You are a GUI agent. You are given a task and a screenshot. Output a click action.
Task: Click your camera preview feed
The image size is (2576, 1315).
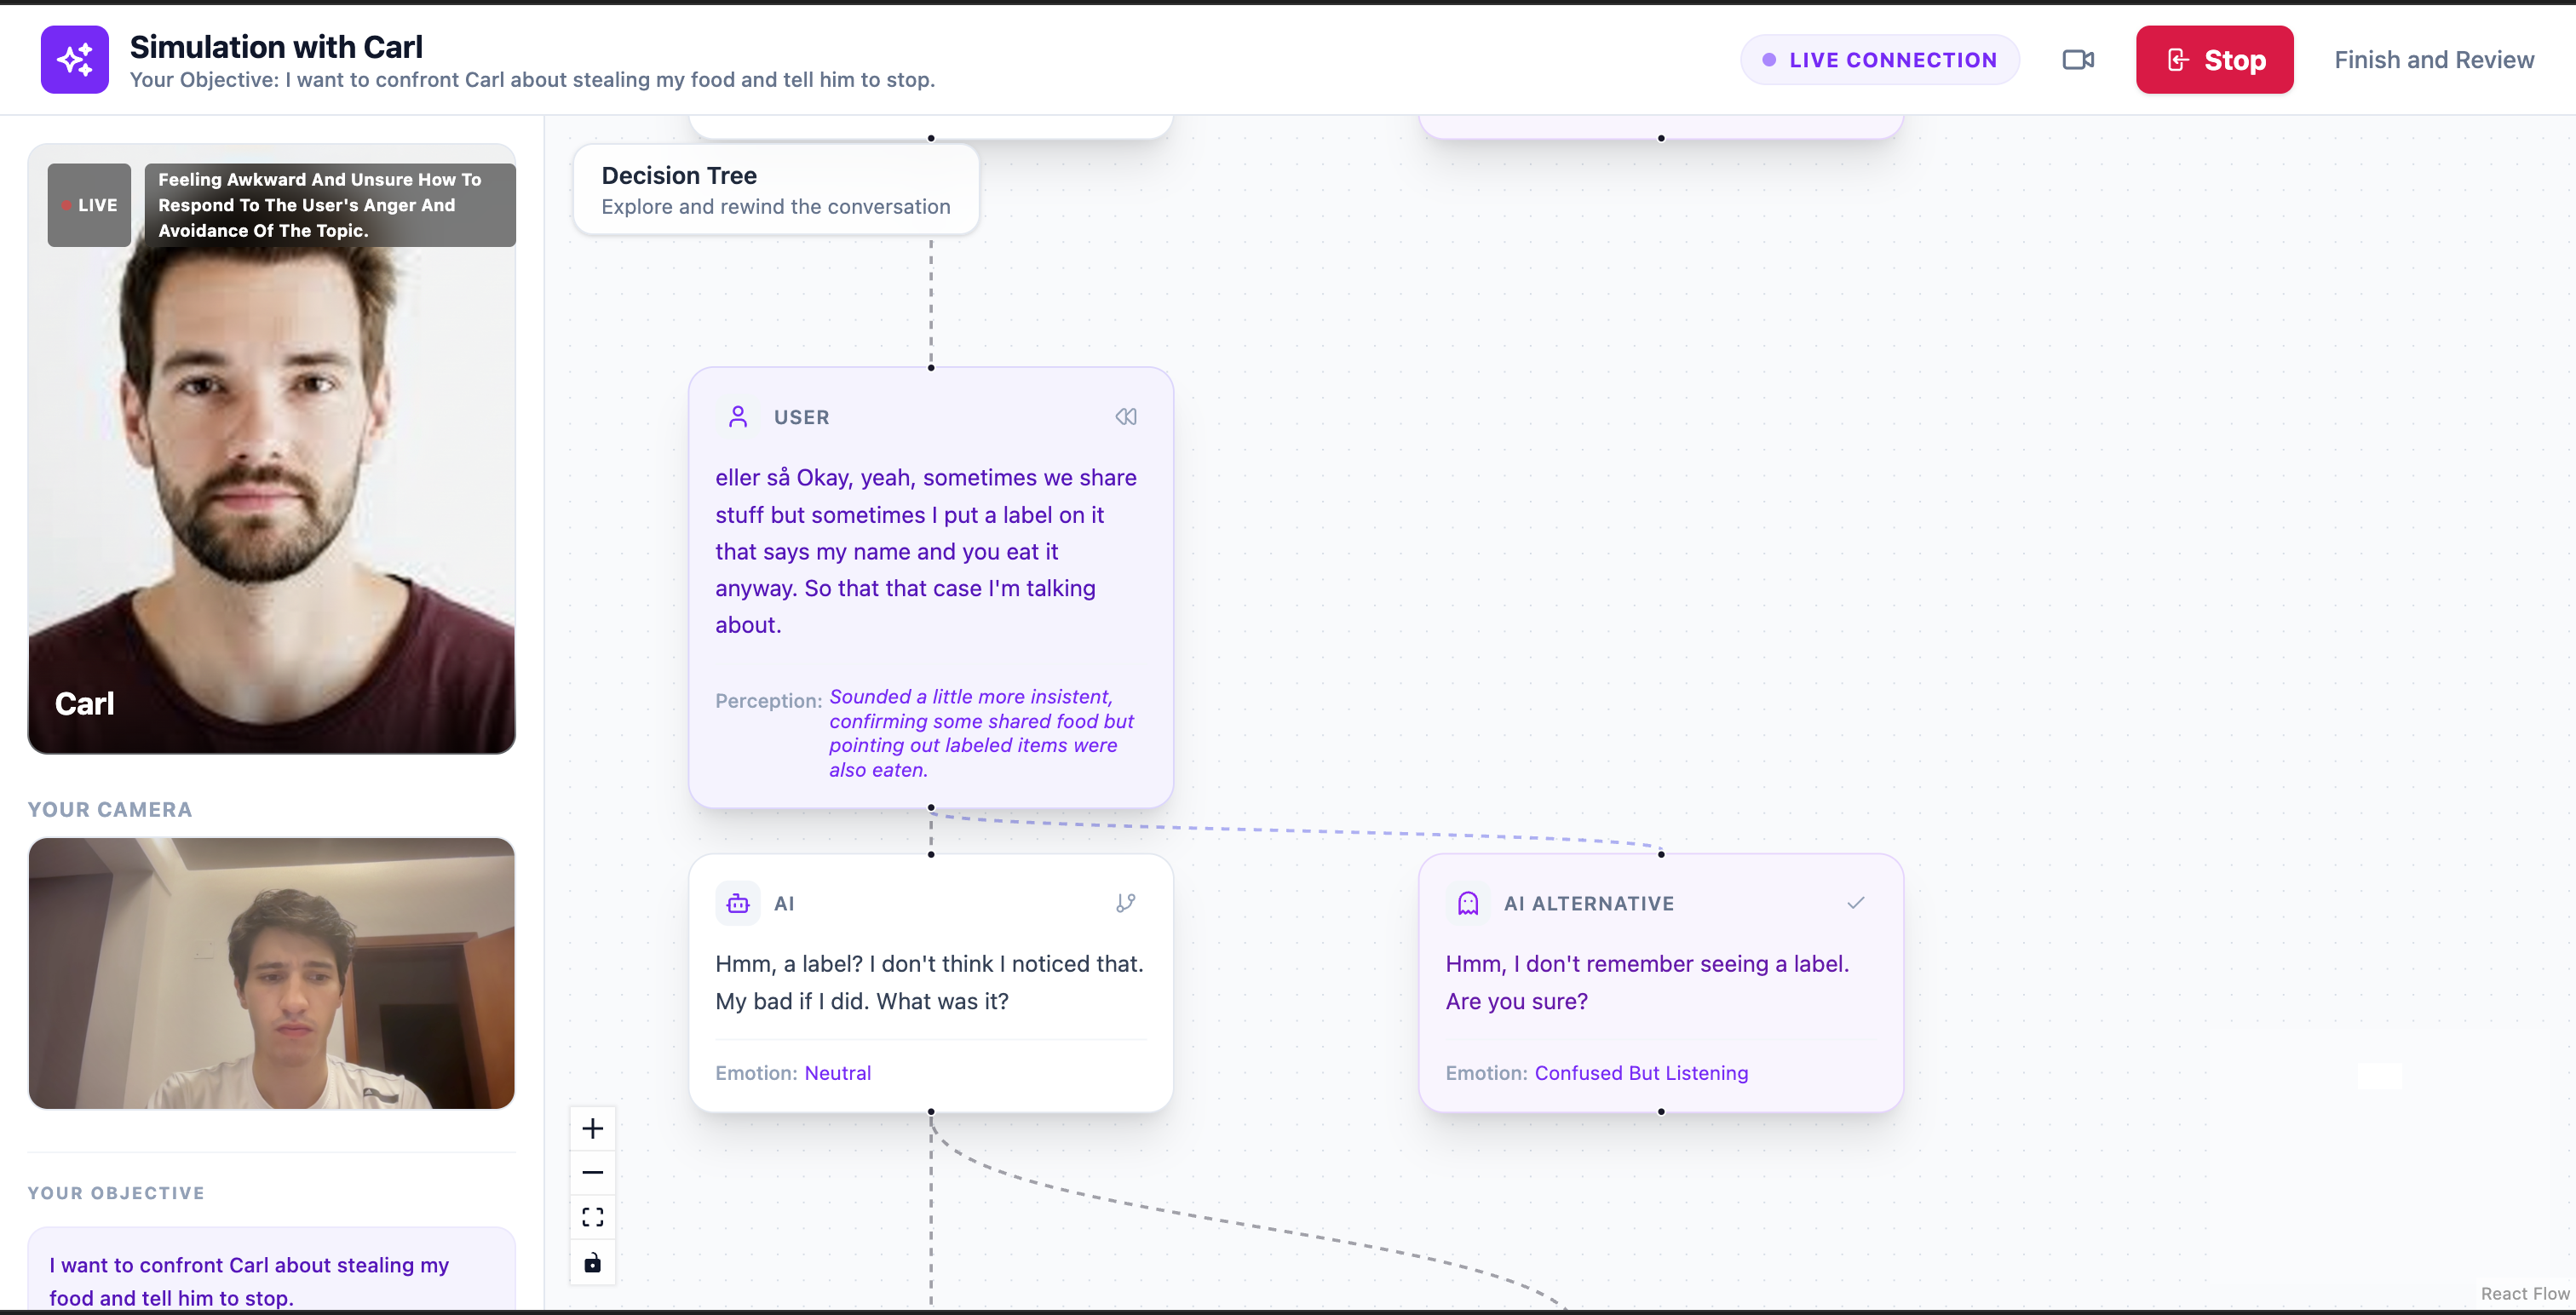point(272,973)
